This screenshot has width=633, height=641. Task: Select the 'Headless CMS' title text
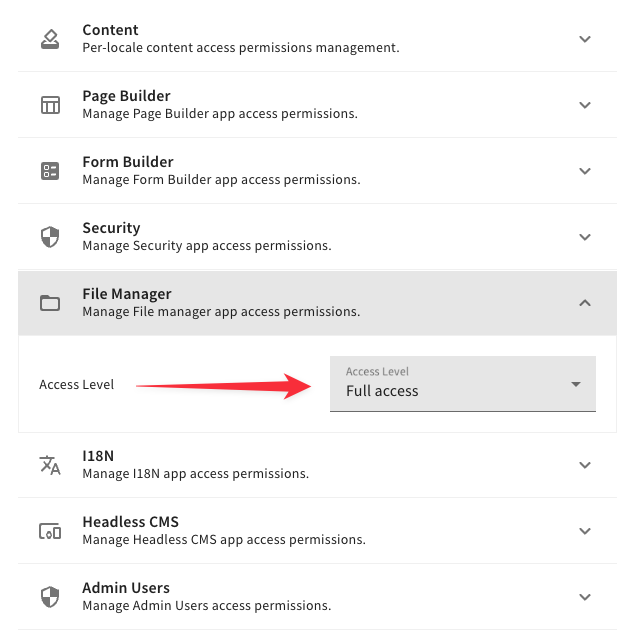coord(130,522)
